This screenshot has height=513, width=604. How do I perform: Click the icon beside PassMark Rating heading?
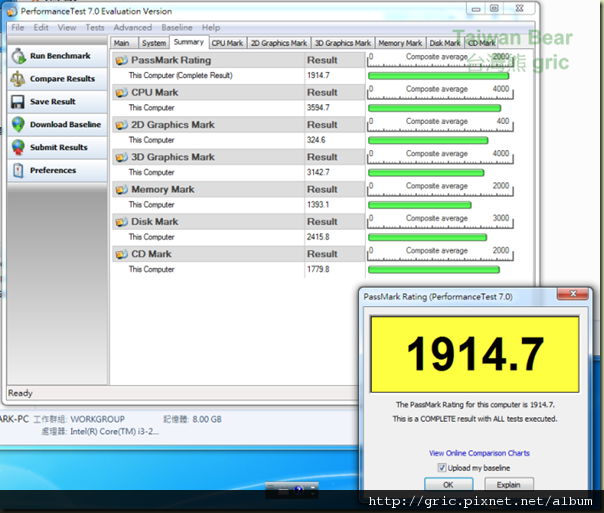click(121, 60)
